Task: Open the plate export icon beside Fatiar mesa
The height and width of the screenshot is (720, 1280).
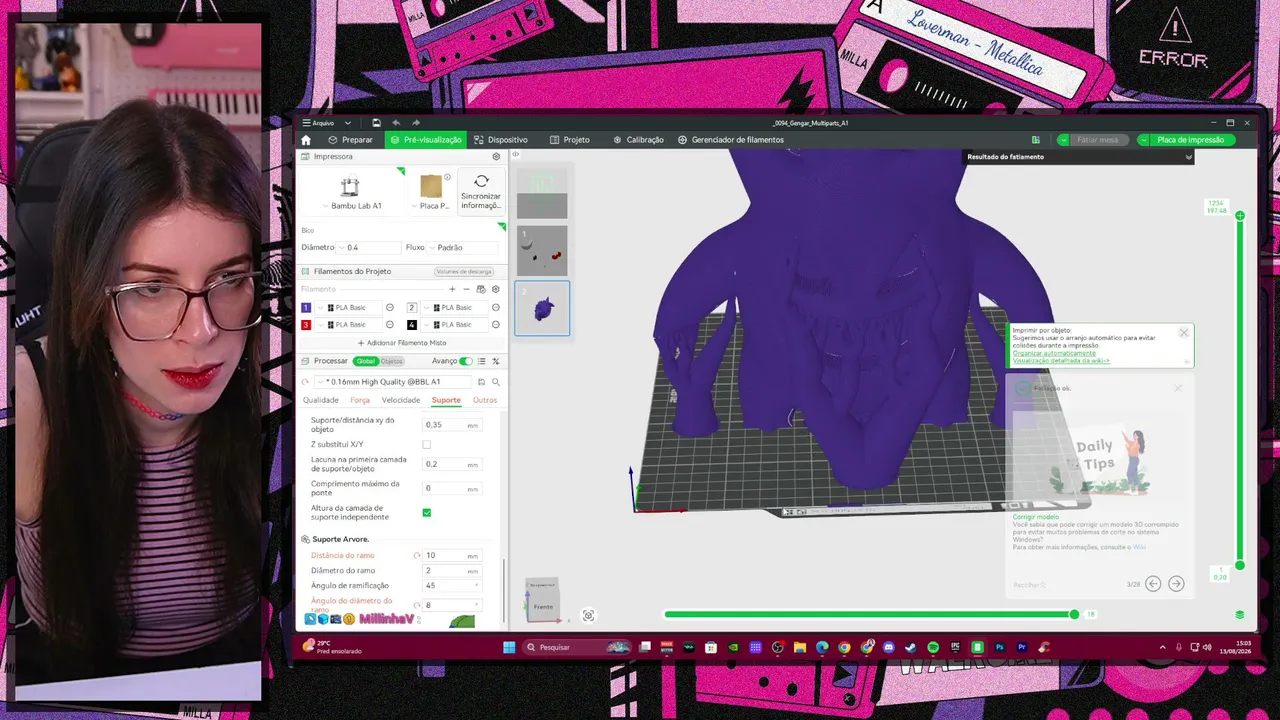Action: 1036,140
